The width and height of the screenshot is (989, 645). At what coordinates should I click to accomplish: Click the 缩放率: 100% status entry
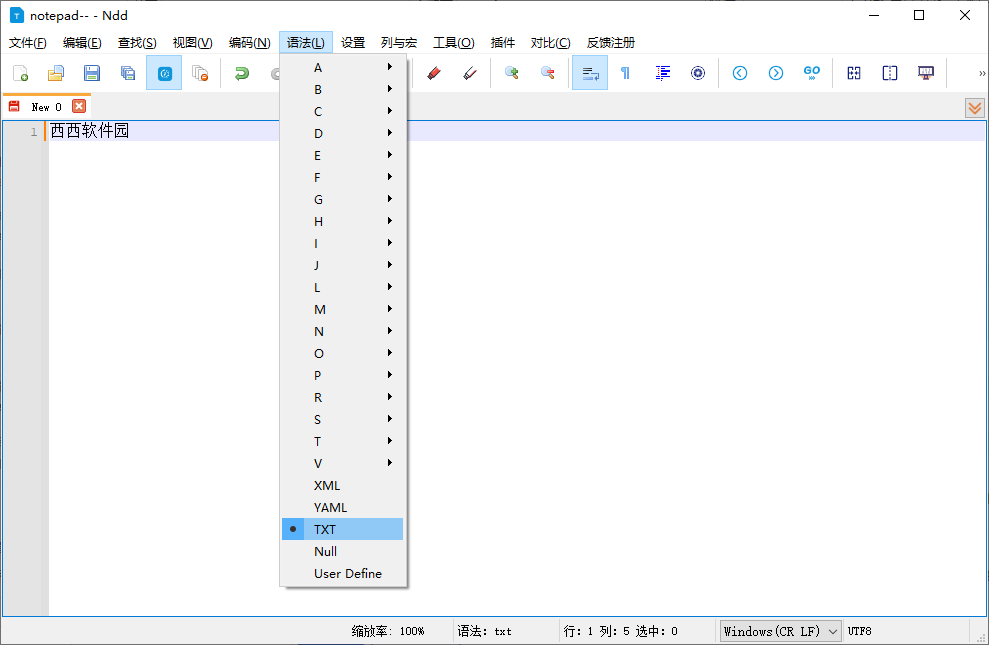point(388,631)
